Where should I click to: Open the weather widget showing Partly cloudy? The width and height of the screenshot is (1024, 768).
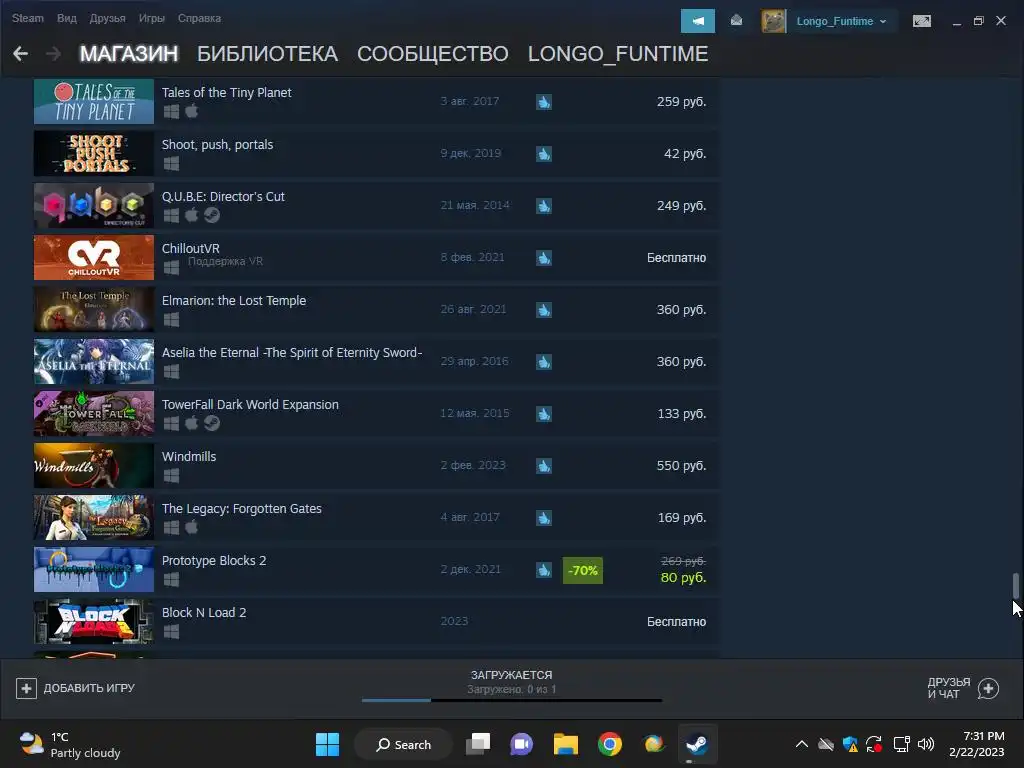(70, 744)
